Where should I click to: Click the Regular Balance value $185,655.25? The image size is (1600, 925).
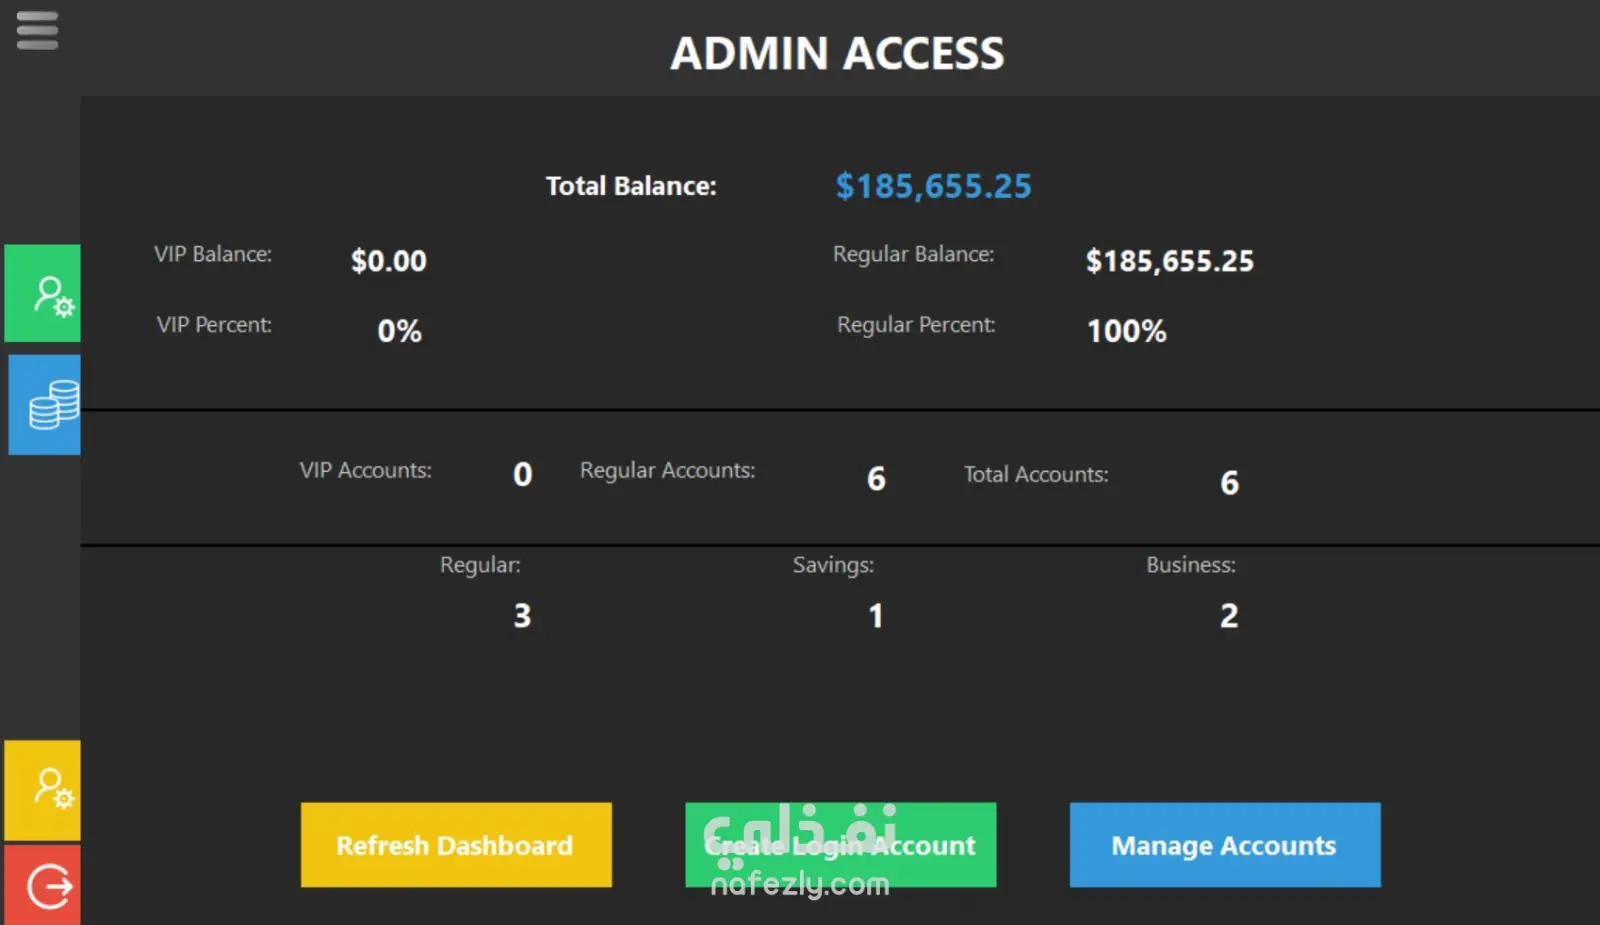coord(1169,261)
